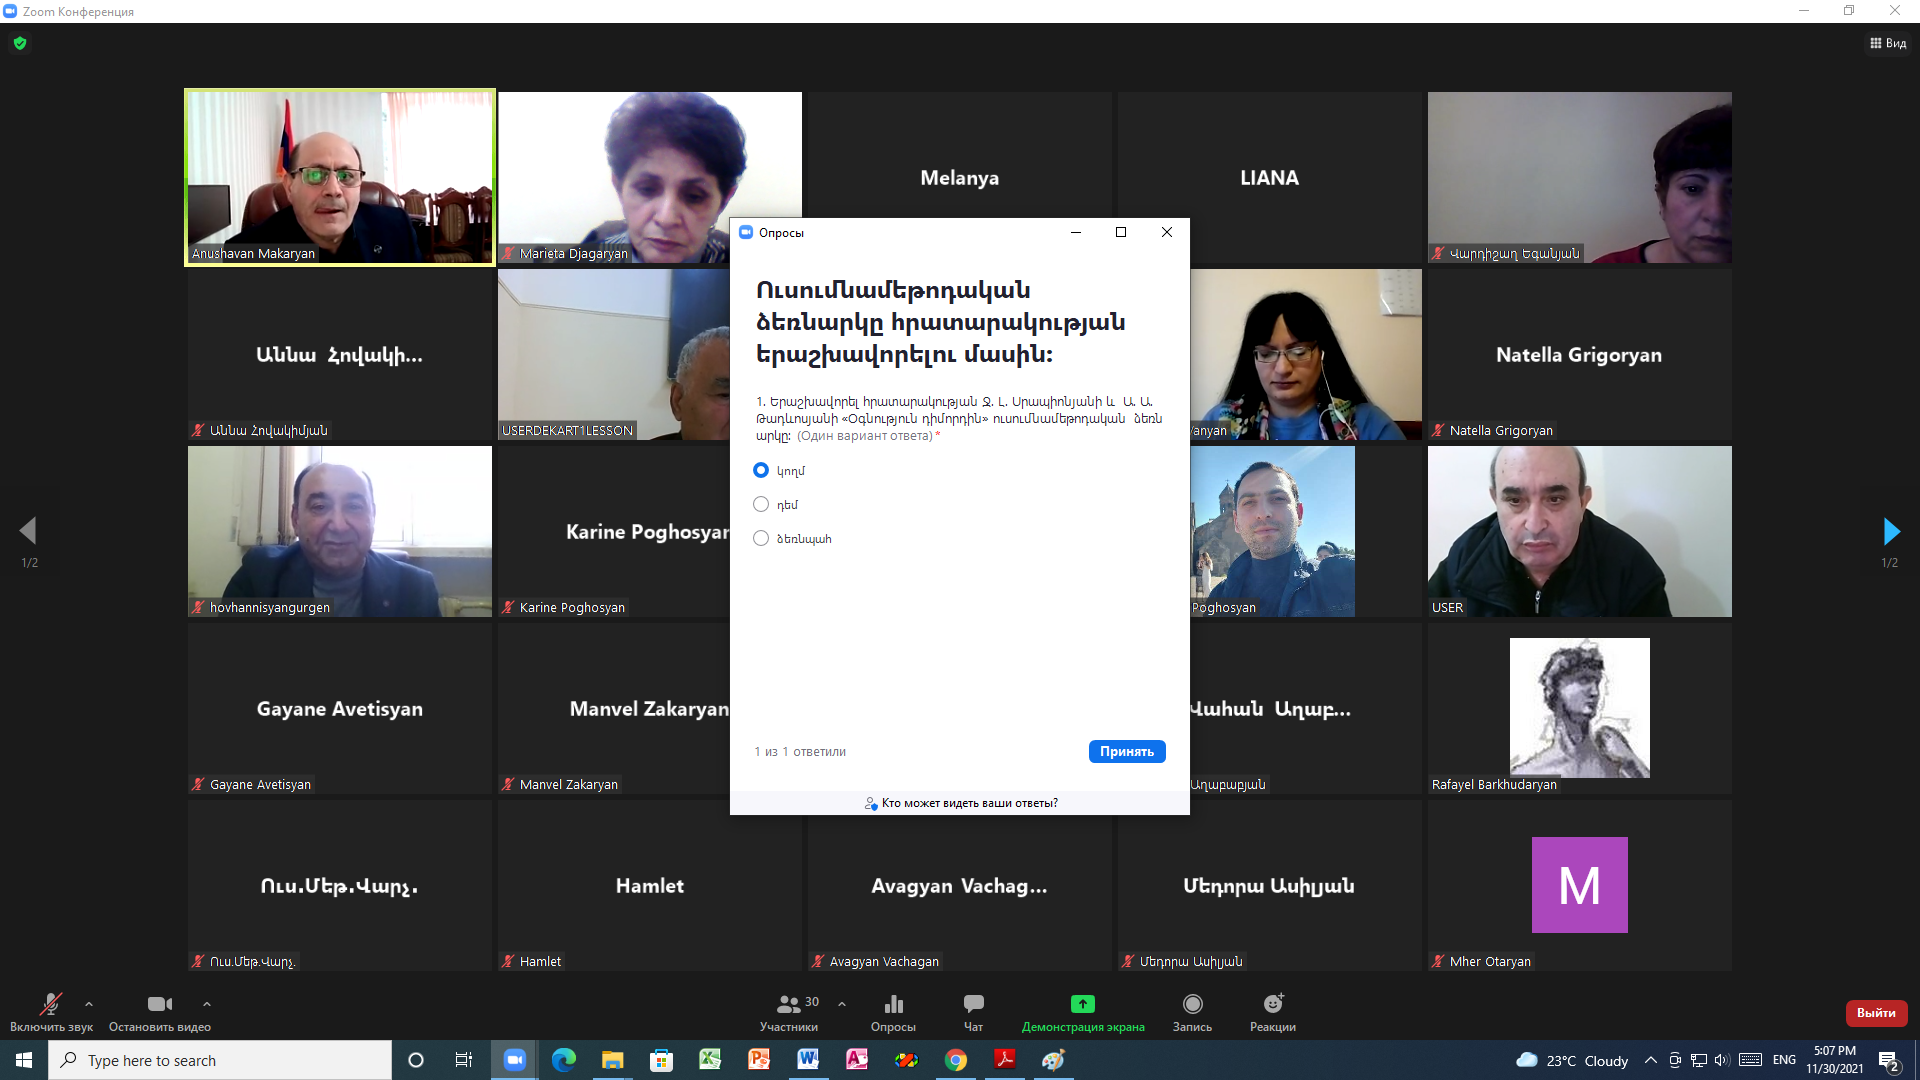Show hidden tray icons arrow

point(1650,1060)
